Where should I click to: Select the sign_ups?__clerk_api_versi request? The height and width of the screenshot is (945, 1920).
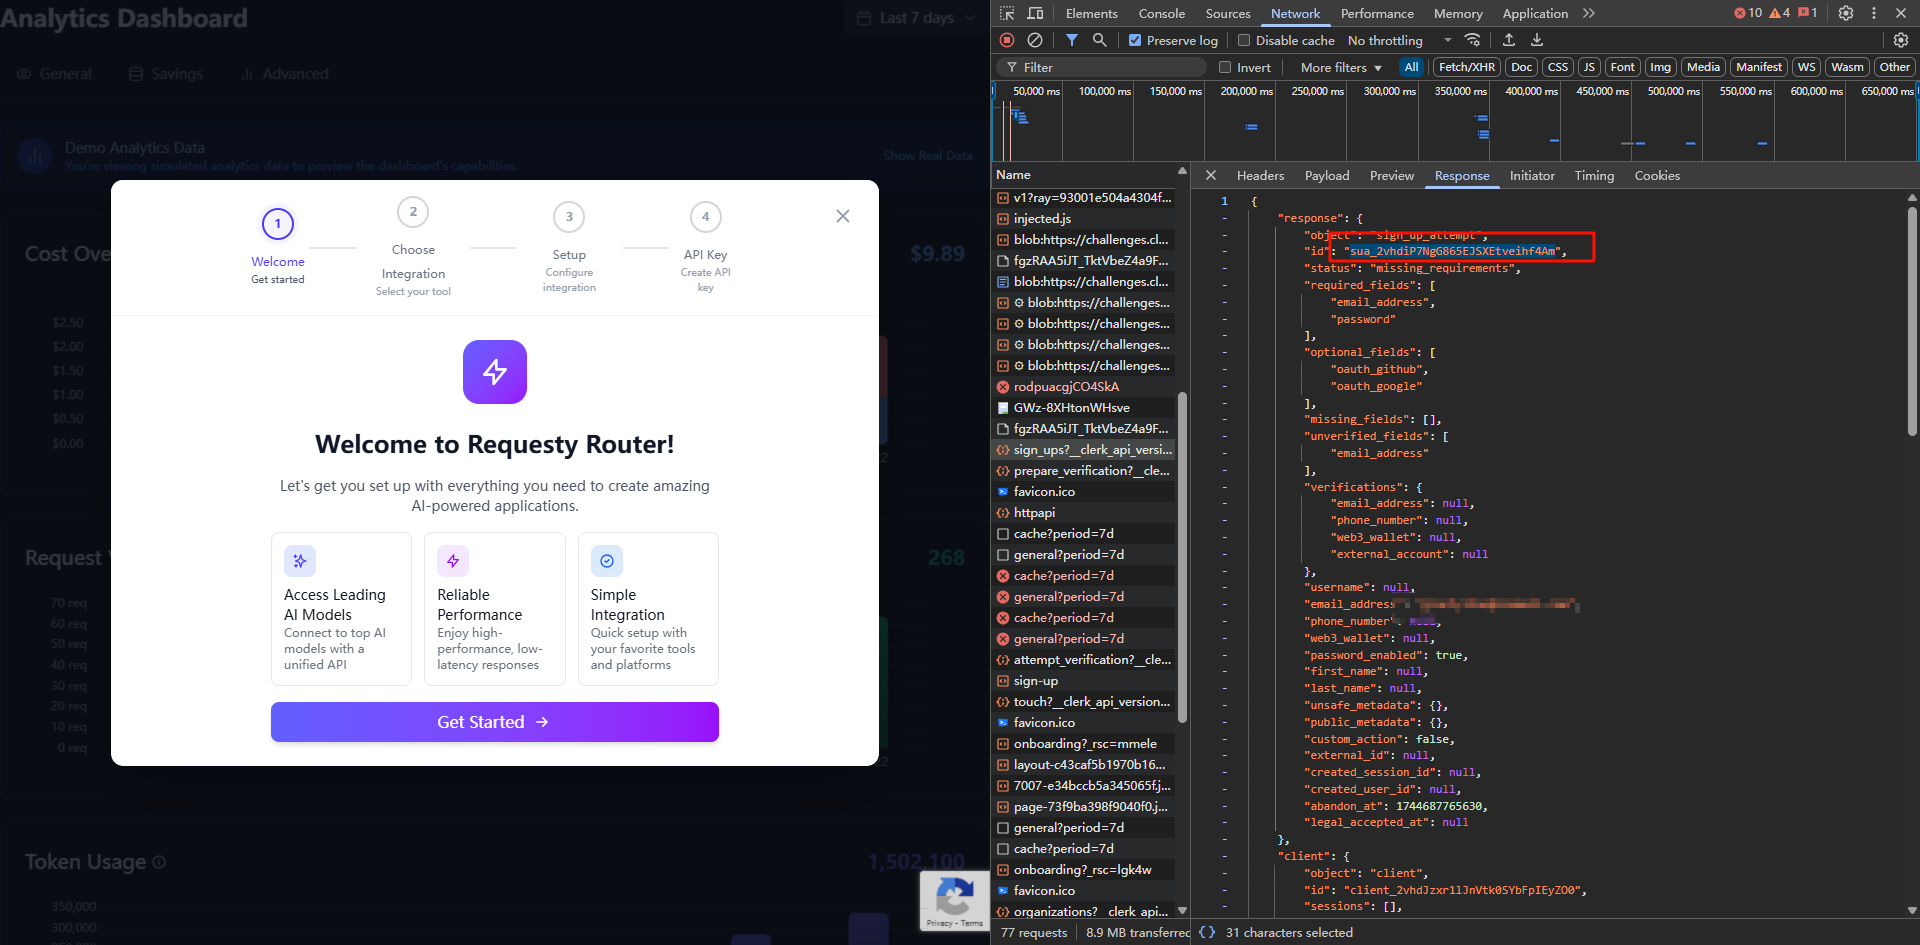(1084, 450)
